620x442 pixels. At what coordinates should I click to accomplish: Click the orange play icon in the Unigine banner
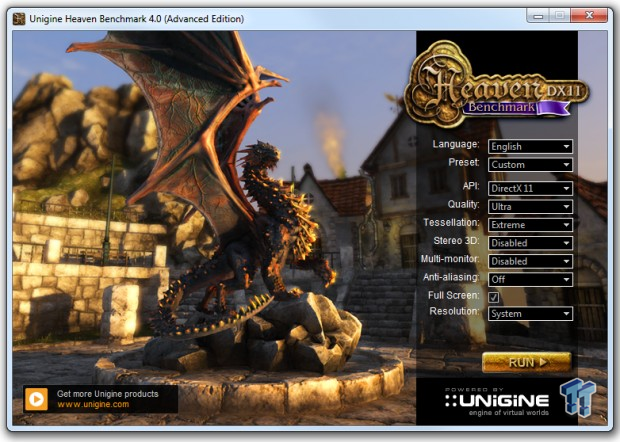(36, 399)
